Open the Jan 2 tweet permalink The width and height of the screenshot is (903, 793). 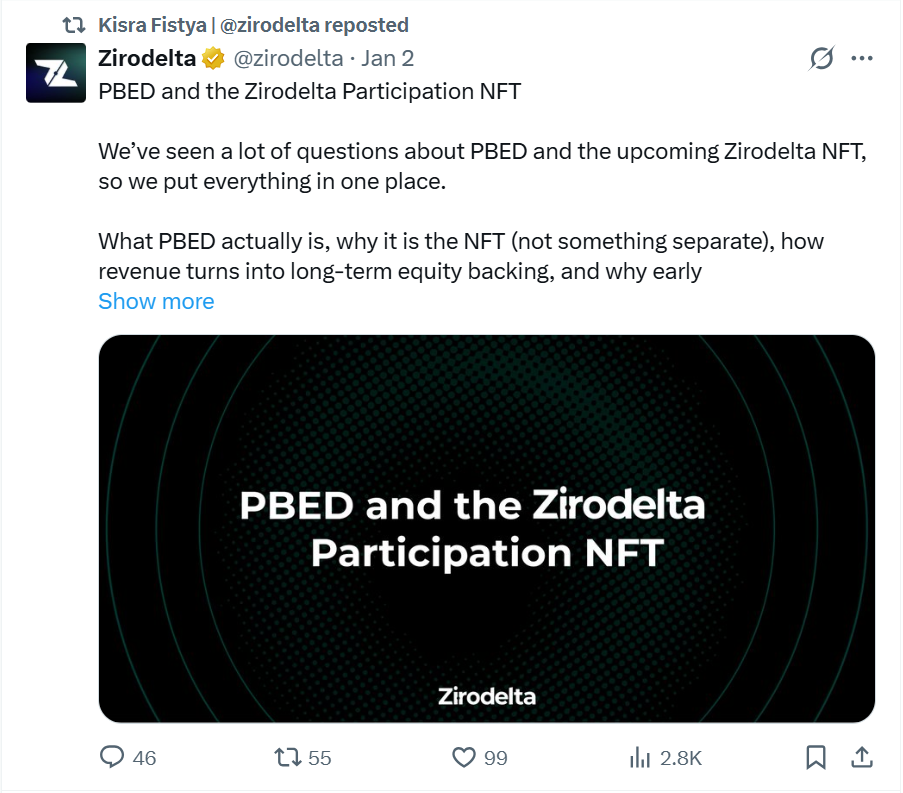pyautogui.click(x=386, y=58)
